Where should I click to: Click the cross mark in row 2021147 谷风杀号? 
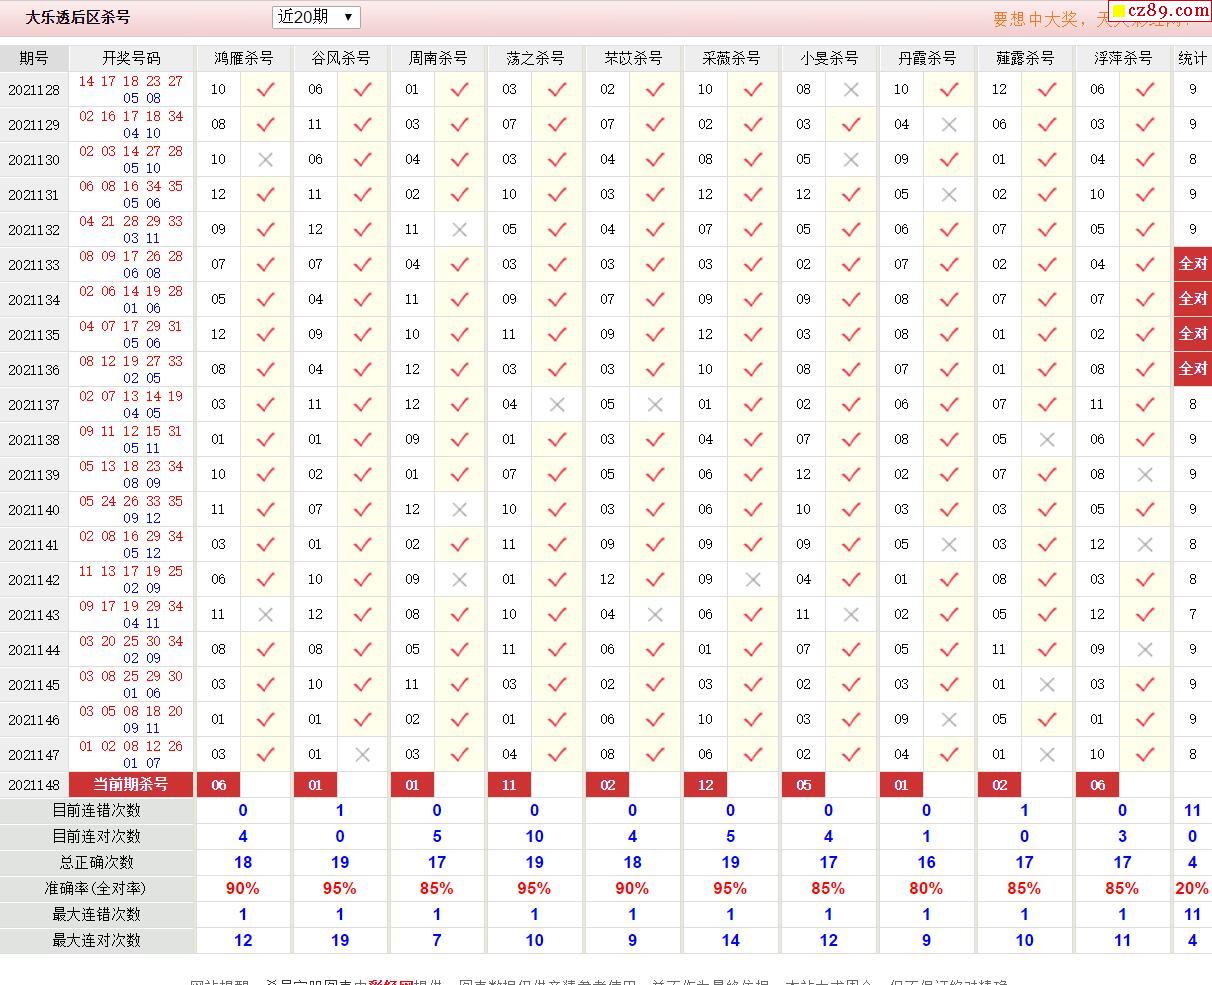coord(363,754)
